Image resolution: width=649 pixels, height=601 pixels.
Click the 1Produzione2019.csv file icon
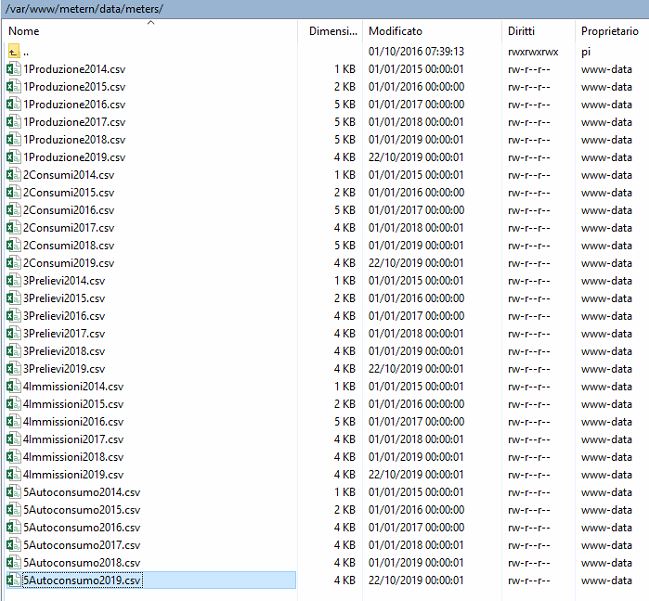(x=14, y=157)
